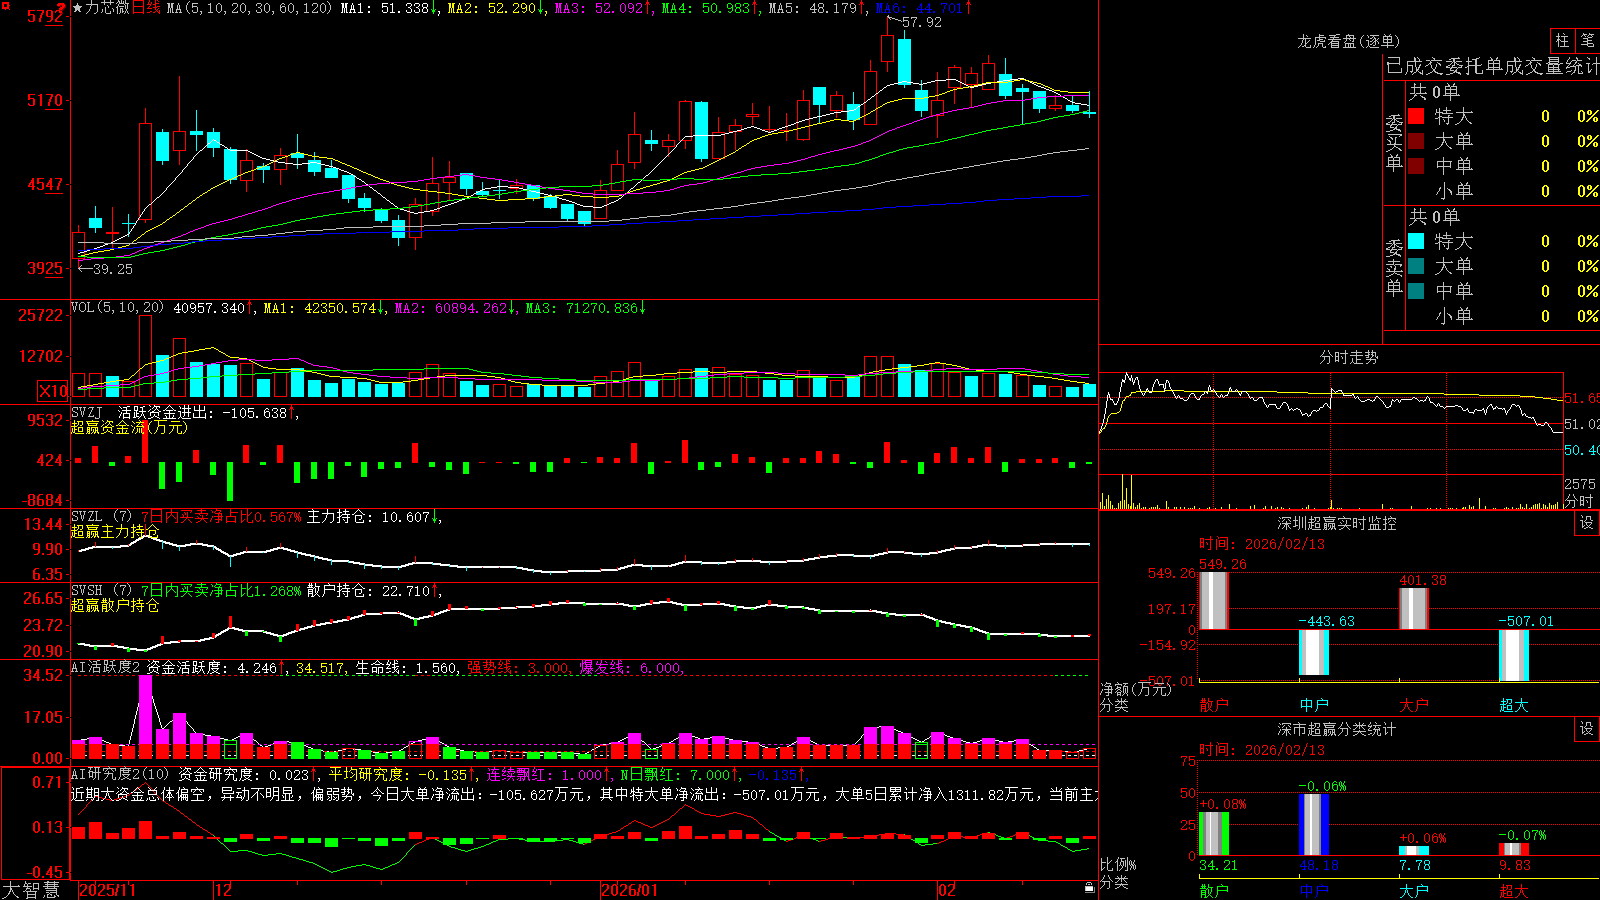
Task: Click the 超大 ratio bar labeled 9.83
Action: click(1514, 849)
